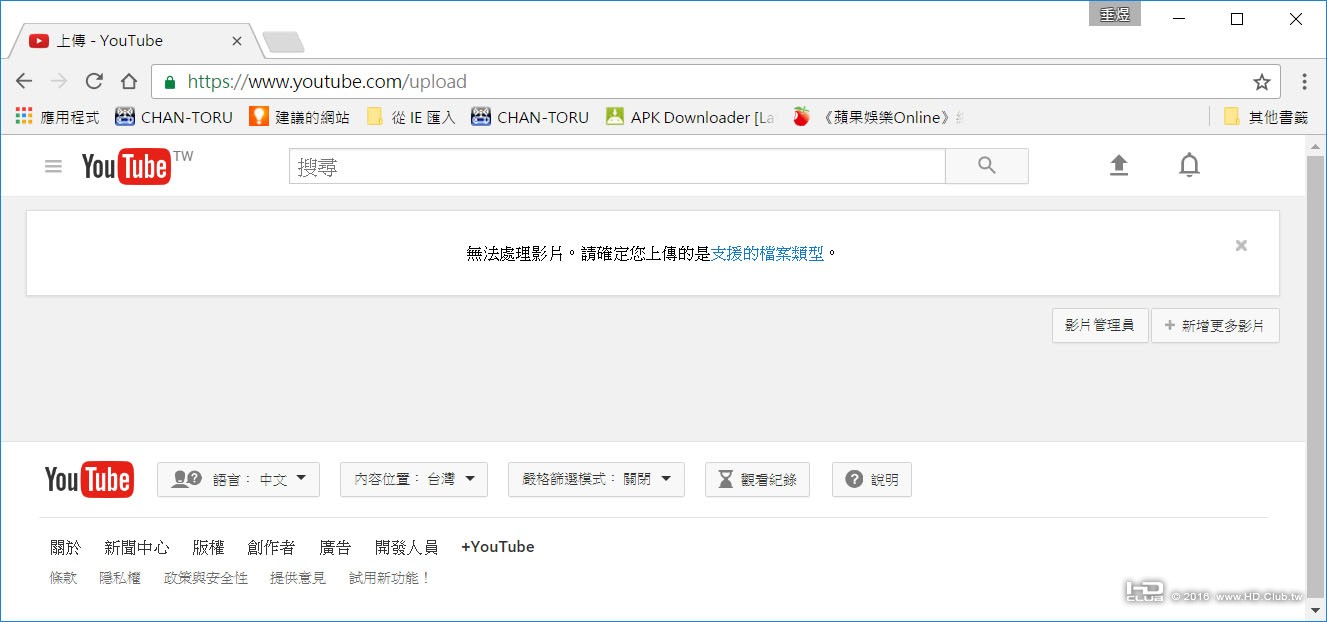Open 嚴格篩選模式: 關閉 dropdown
The width and height of the screenshot is (1327, 622).
click(x=596, y=479)
